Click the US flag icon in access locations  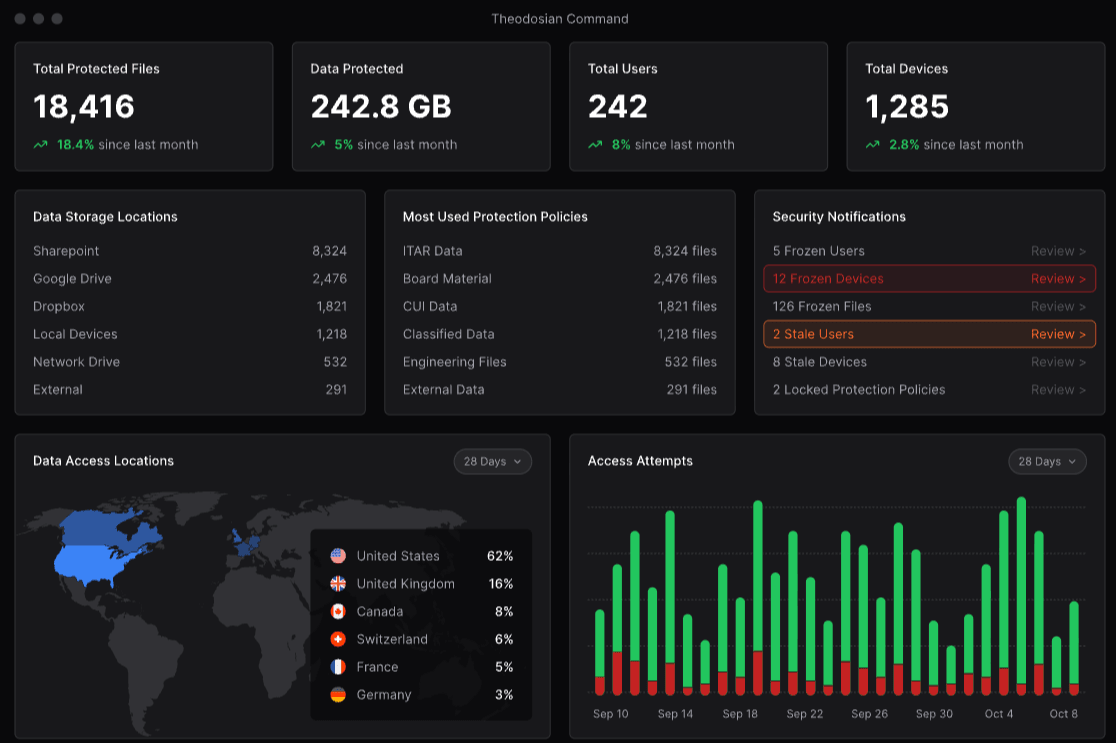(x=337, y=556)
